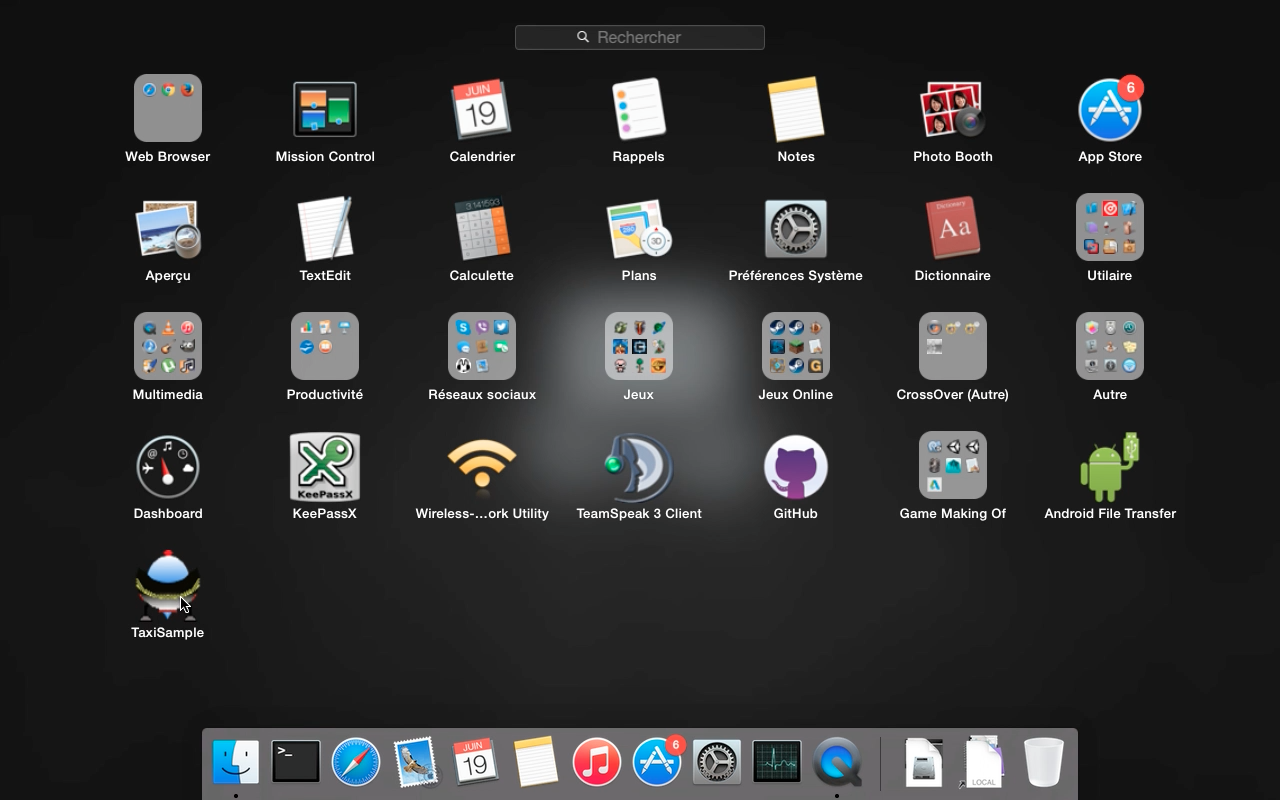Image resolution: width=1280 pixels, height=800 pixels.
Task: Expand the Web Browser folder
Action: 167,109
